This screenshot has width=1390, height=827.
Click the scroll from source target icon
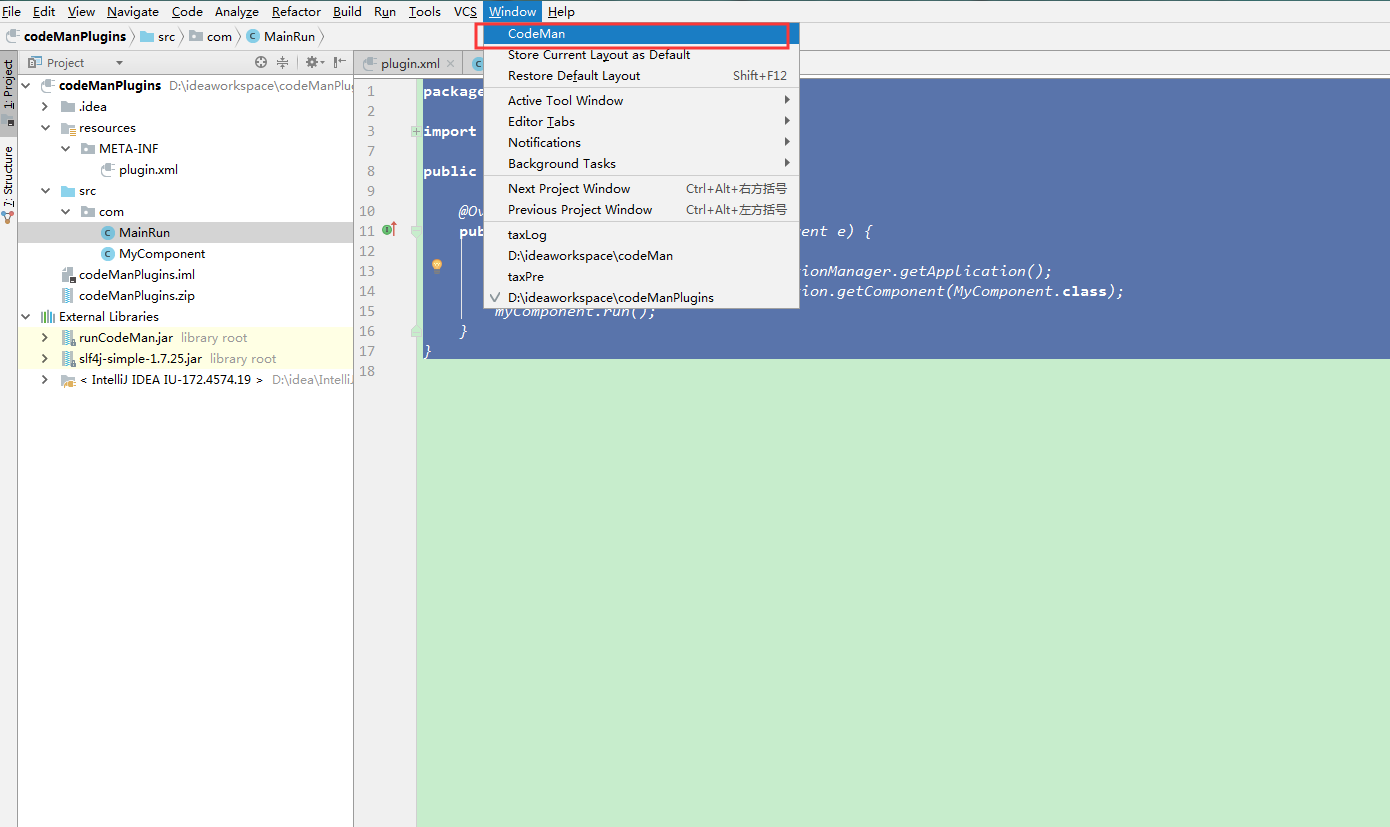[261, 62]
